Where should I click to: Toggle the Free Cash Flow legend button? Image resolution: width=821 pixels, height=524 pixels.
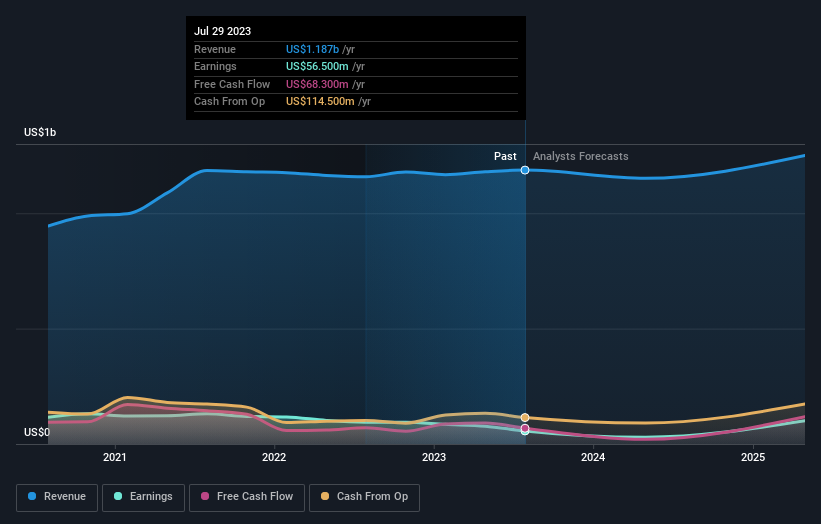[247, 497]
